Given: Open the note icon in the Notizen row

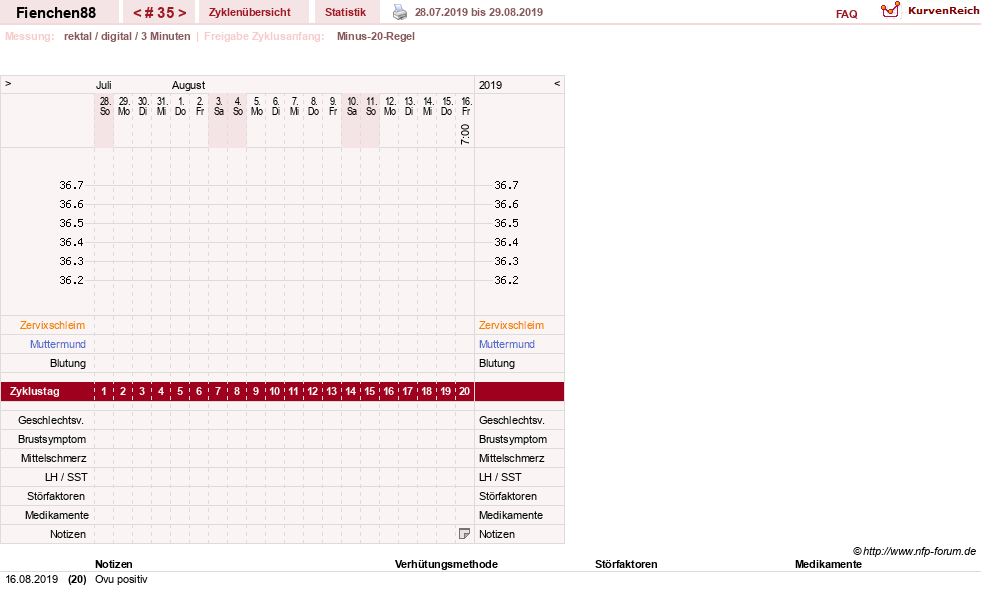Looking at the screenshot, I should pyautogui.click(x=464, y=534).
